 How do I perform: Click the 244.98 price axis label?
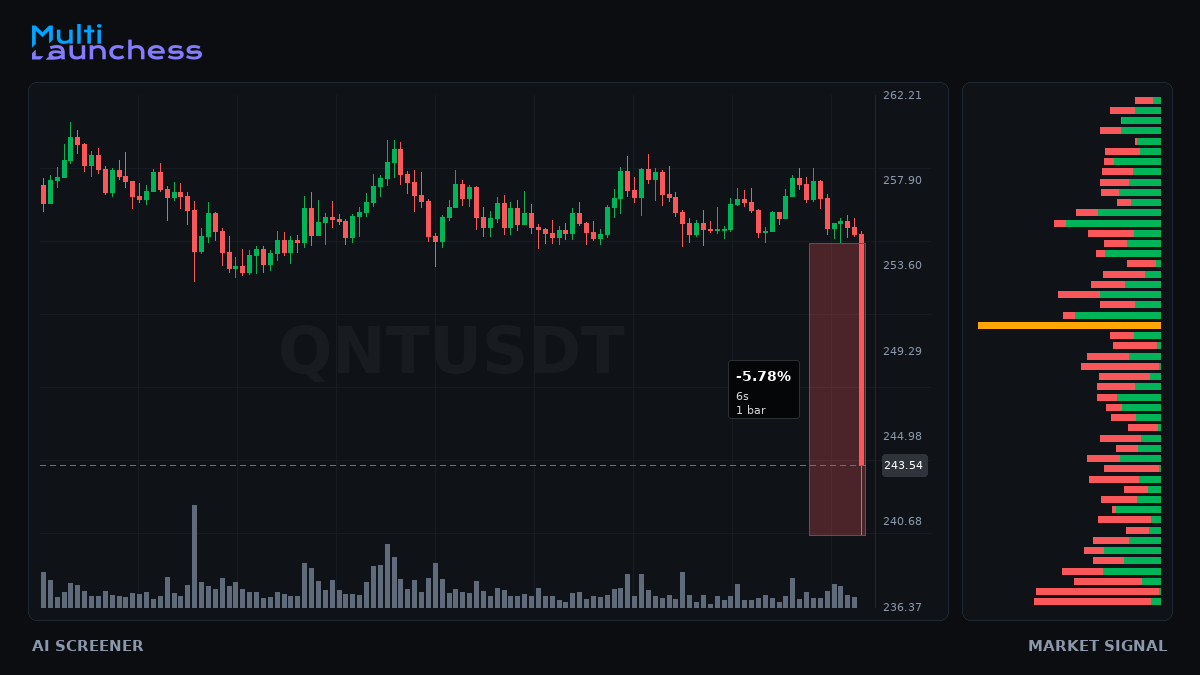902,436
